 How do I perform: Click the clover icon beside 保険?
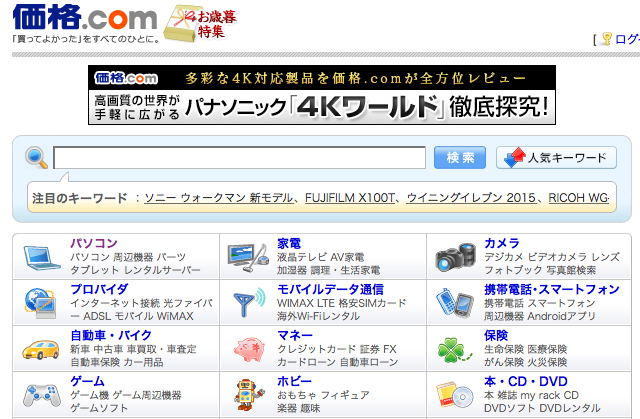[x=455, y=347]
